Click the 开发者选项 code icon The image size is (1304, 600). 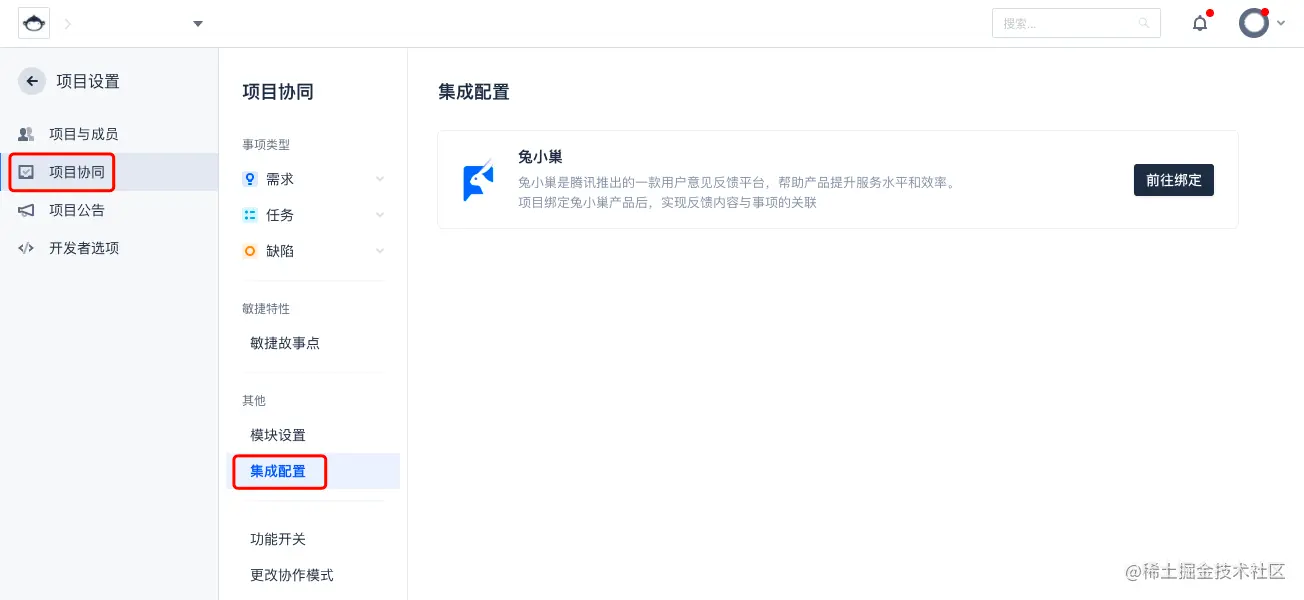pyautogui.click(x=27, y=248)
